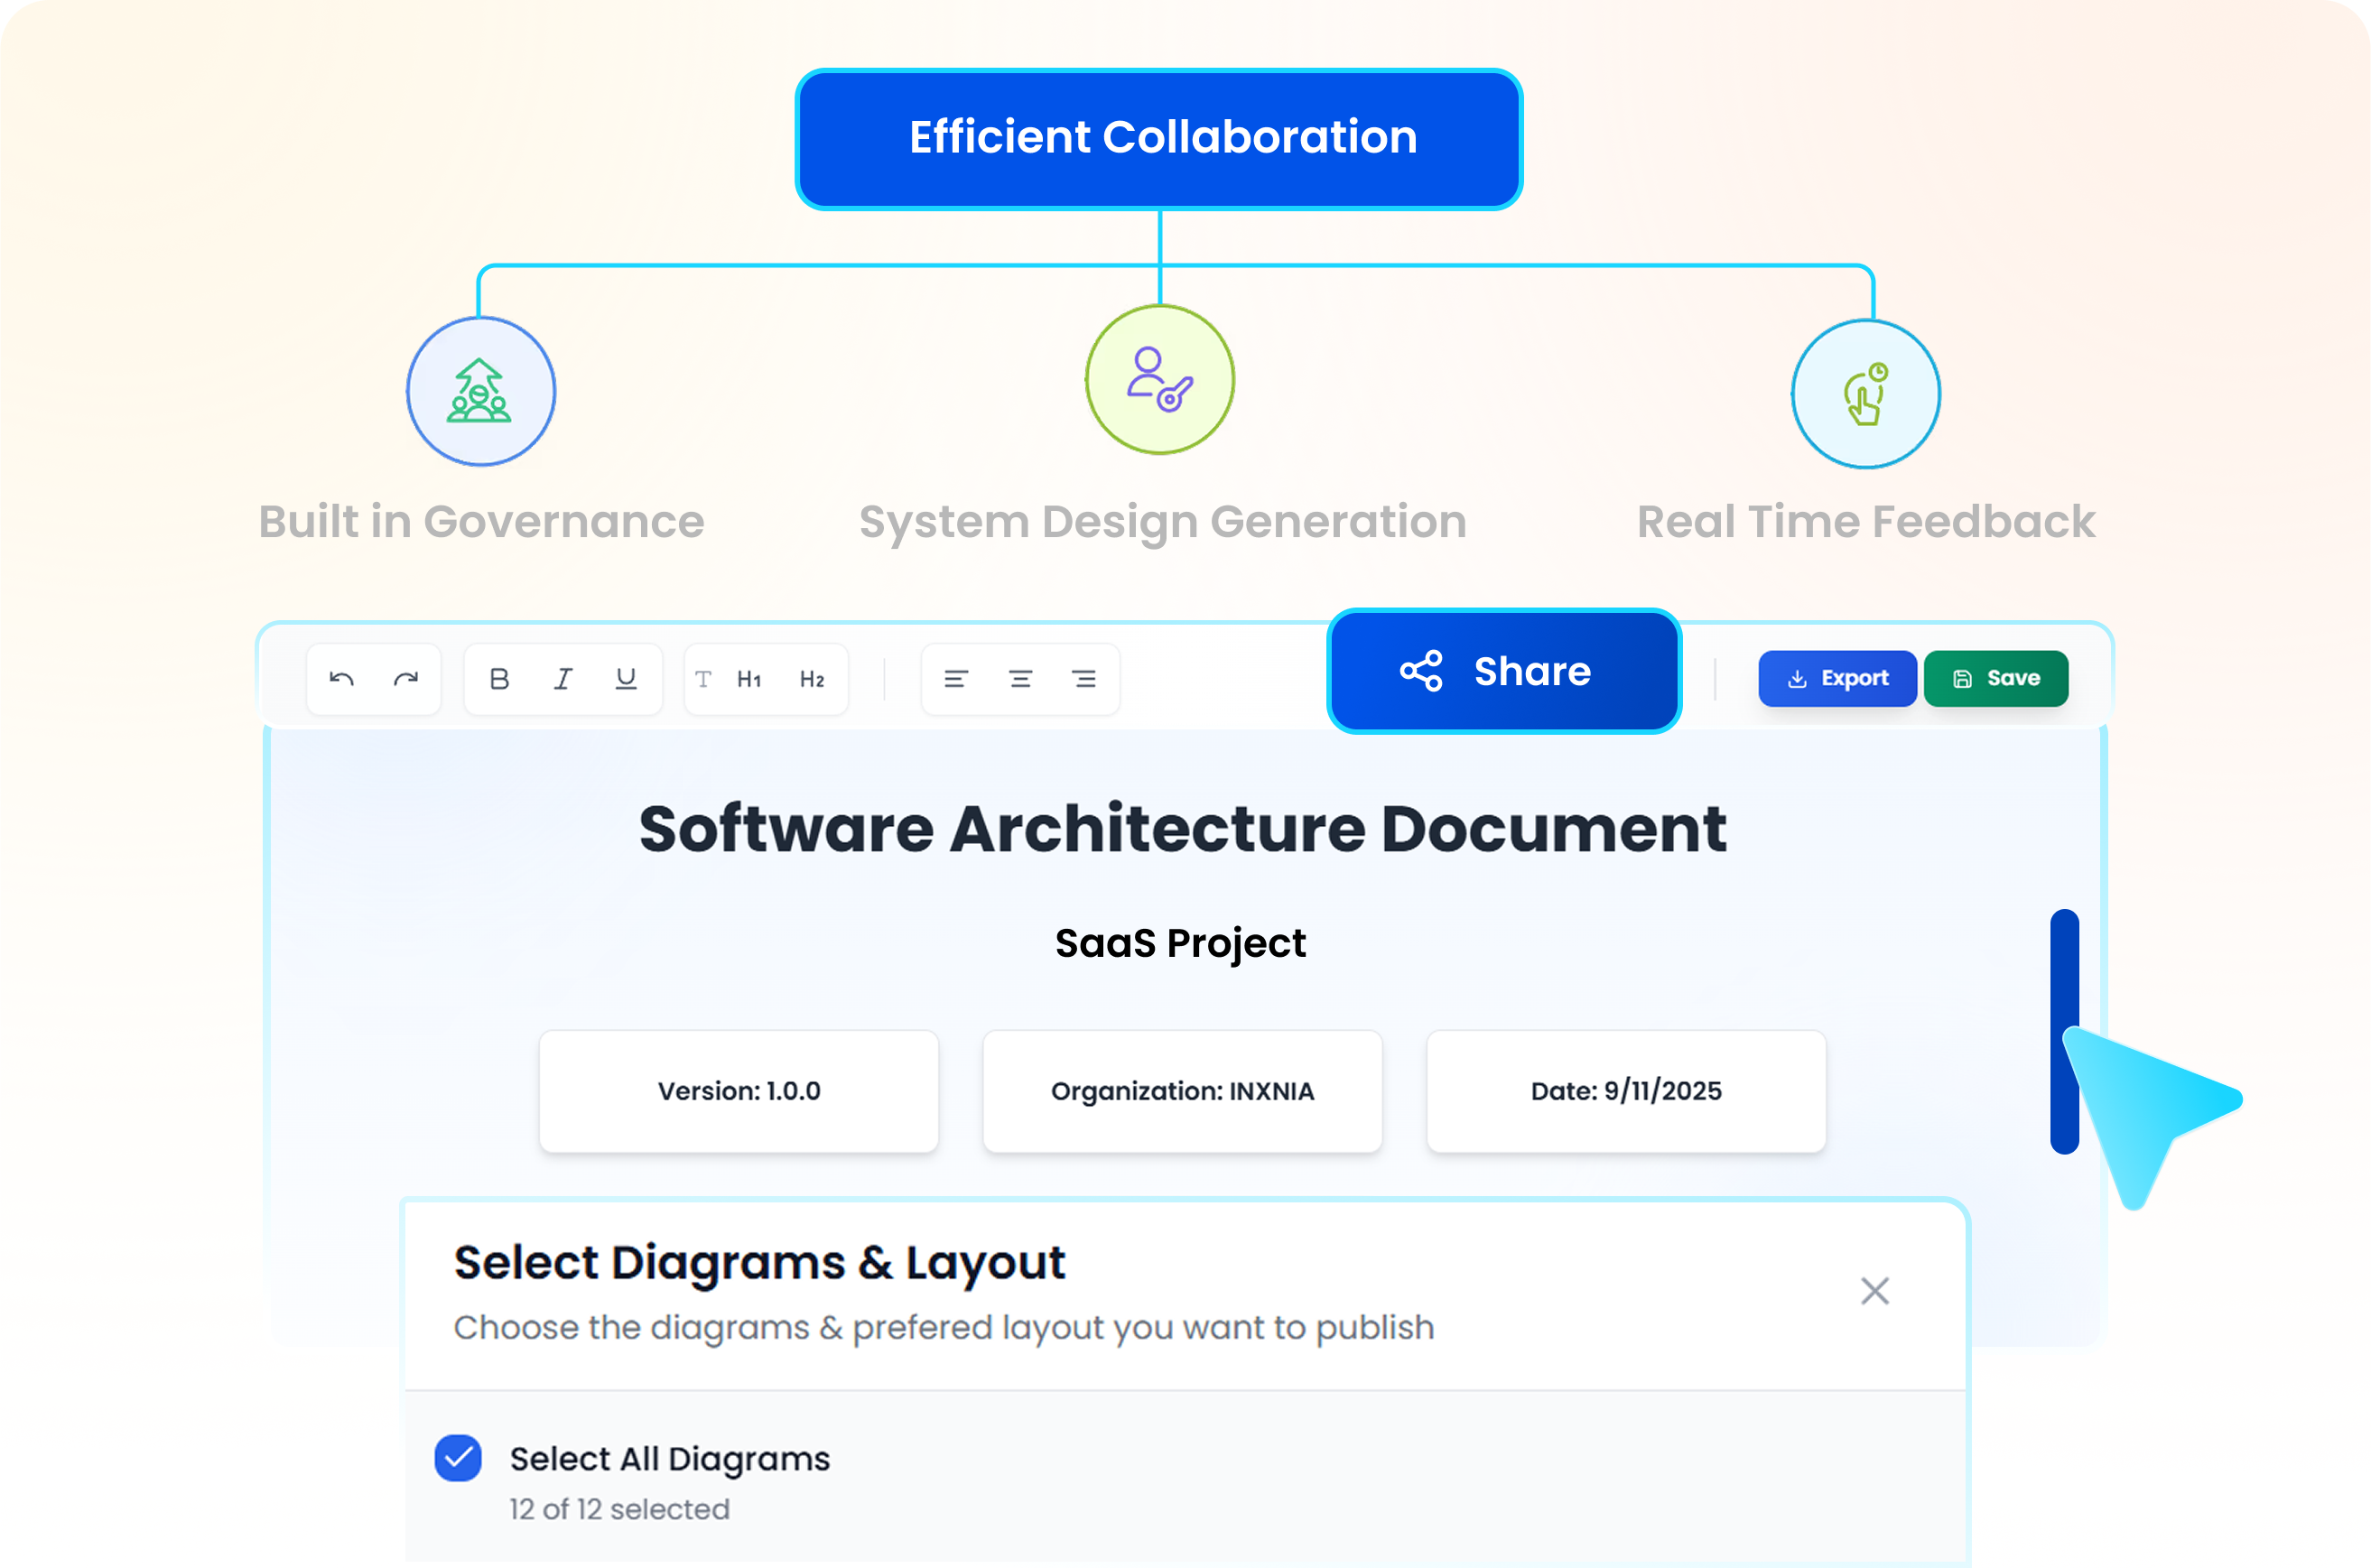Apply Heading 1 style
This screenshot has width=2371, height=1568.
pos(749,679)
